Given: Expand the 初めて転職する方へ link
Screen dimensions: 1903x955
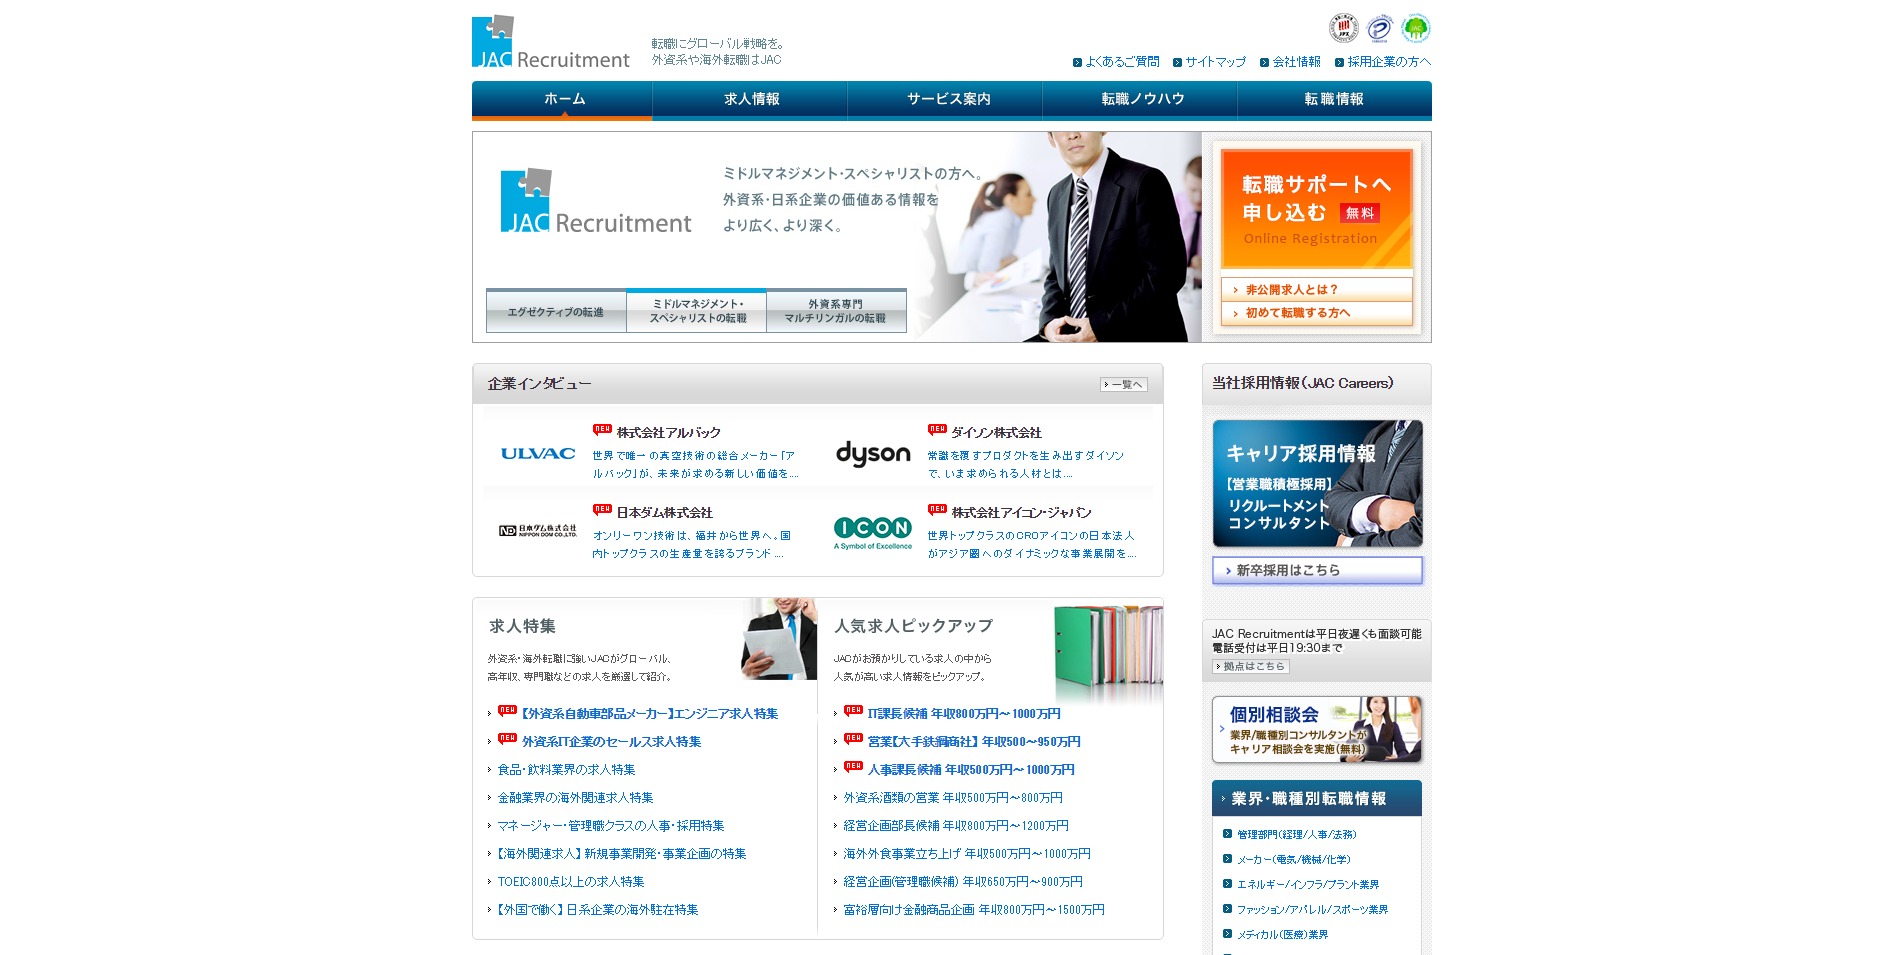Looking at the screenshot, I should (1316, 313).
